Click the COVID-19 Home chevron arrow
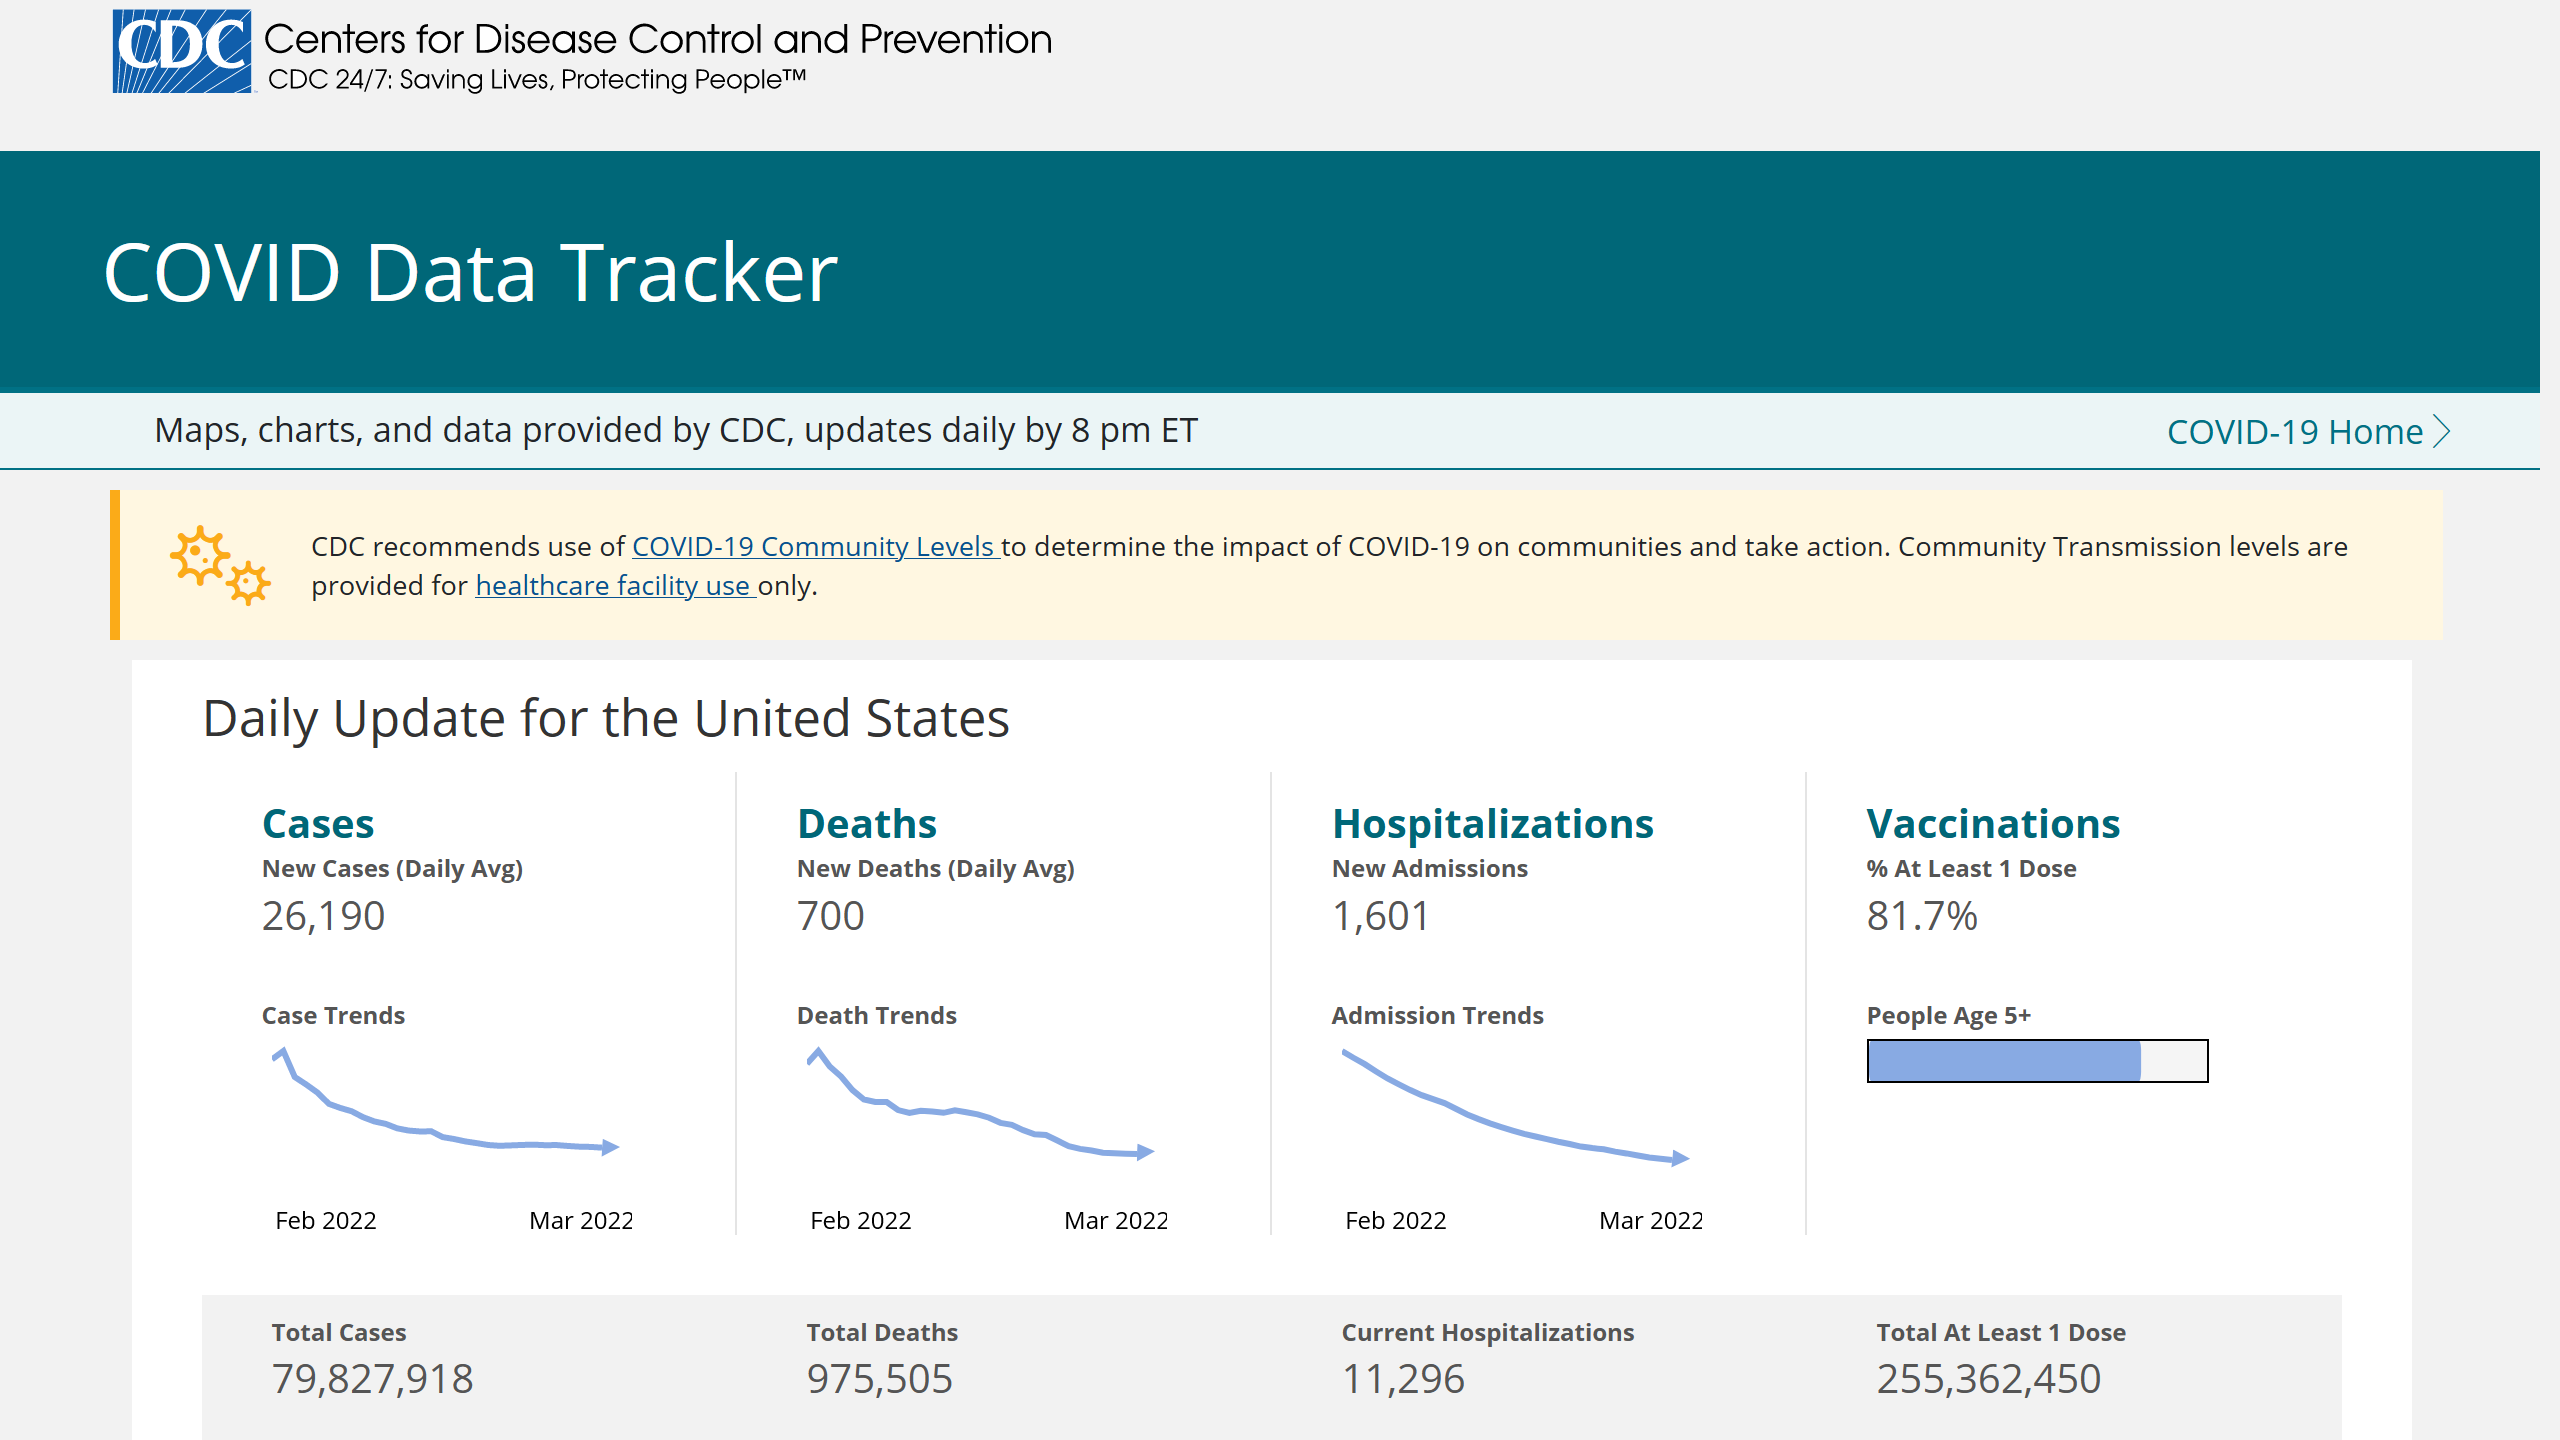 point(2442,431)
